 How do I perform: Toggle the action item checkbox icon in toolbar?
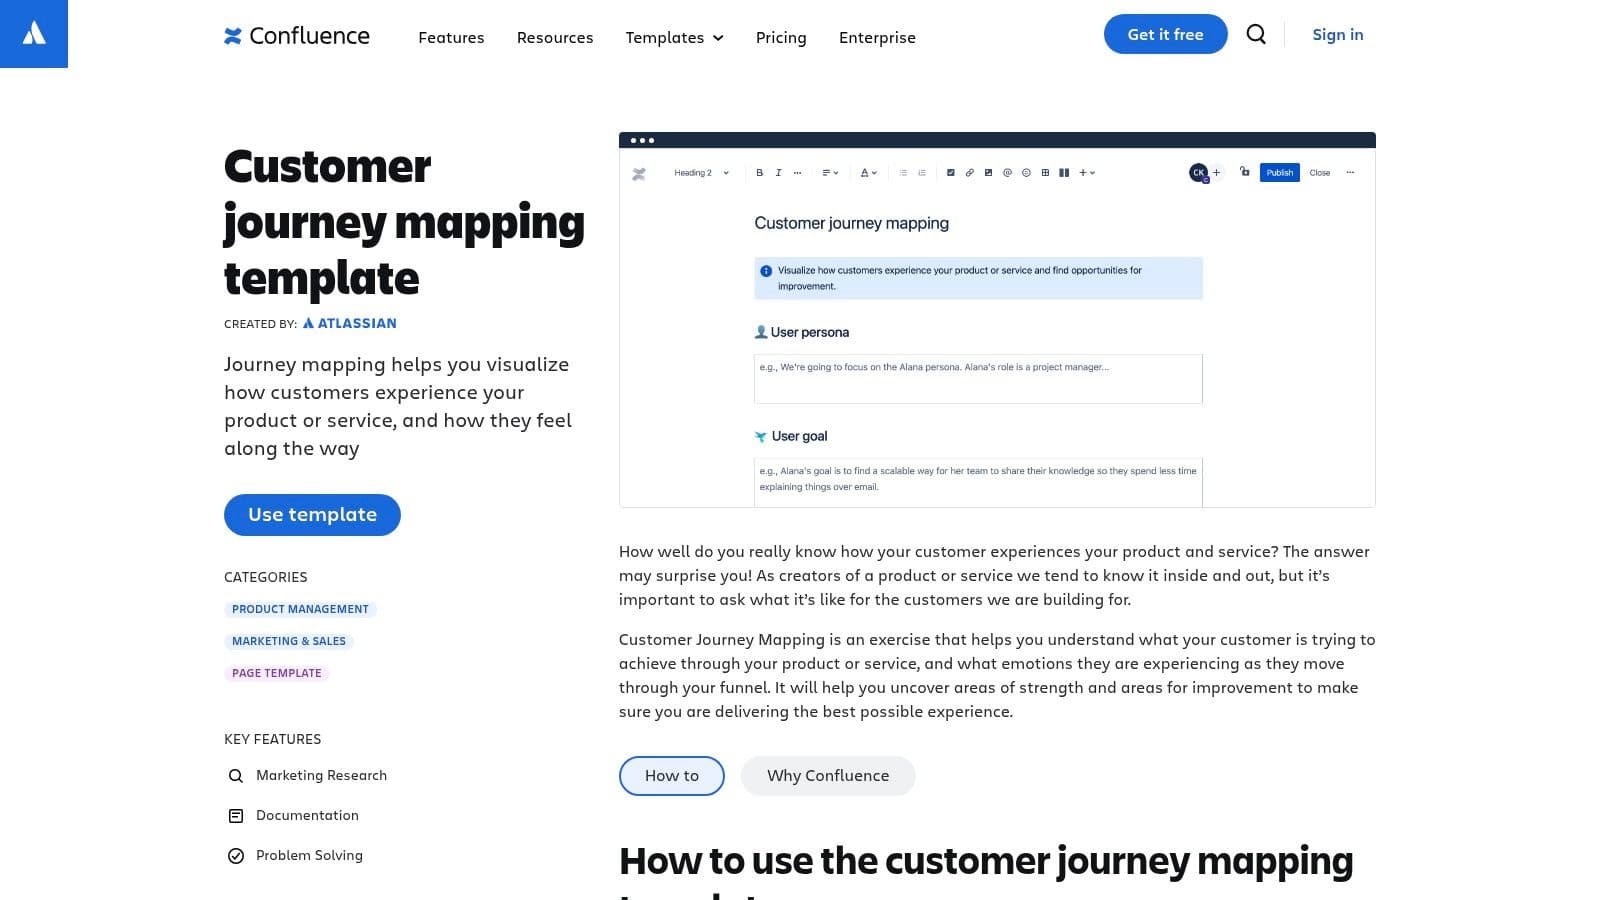pyautogui.click(x=950, y=173)
